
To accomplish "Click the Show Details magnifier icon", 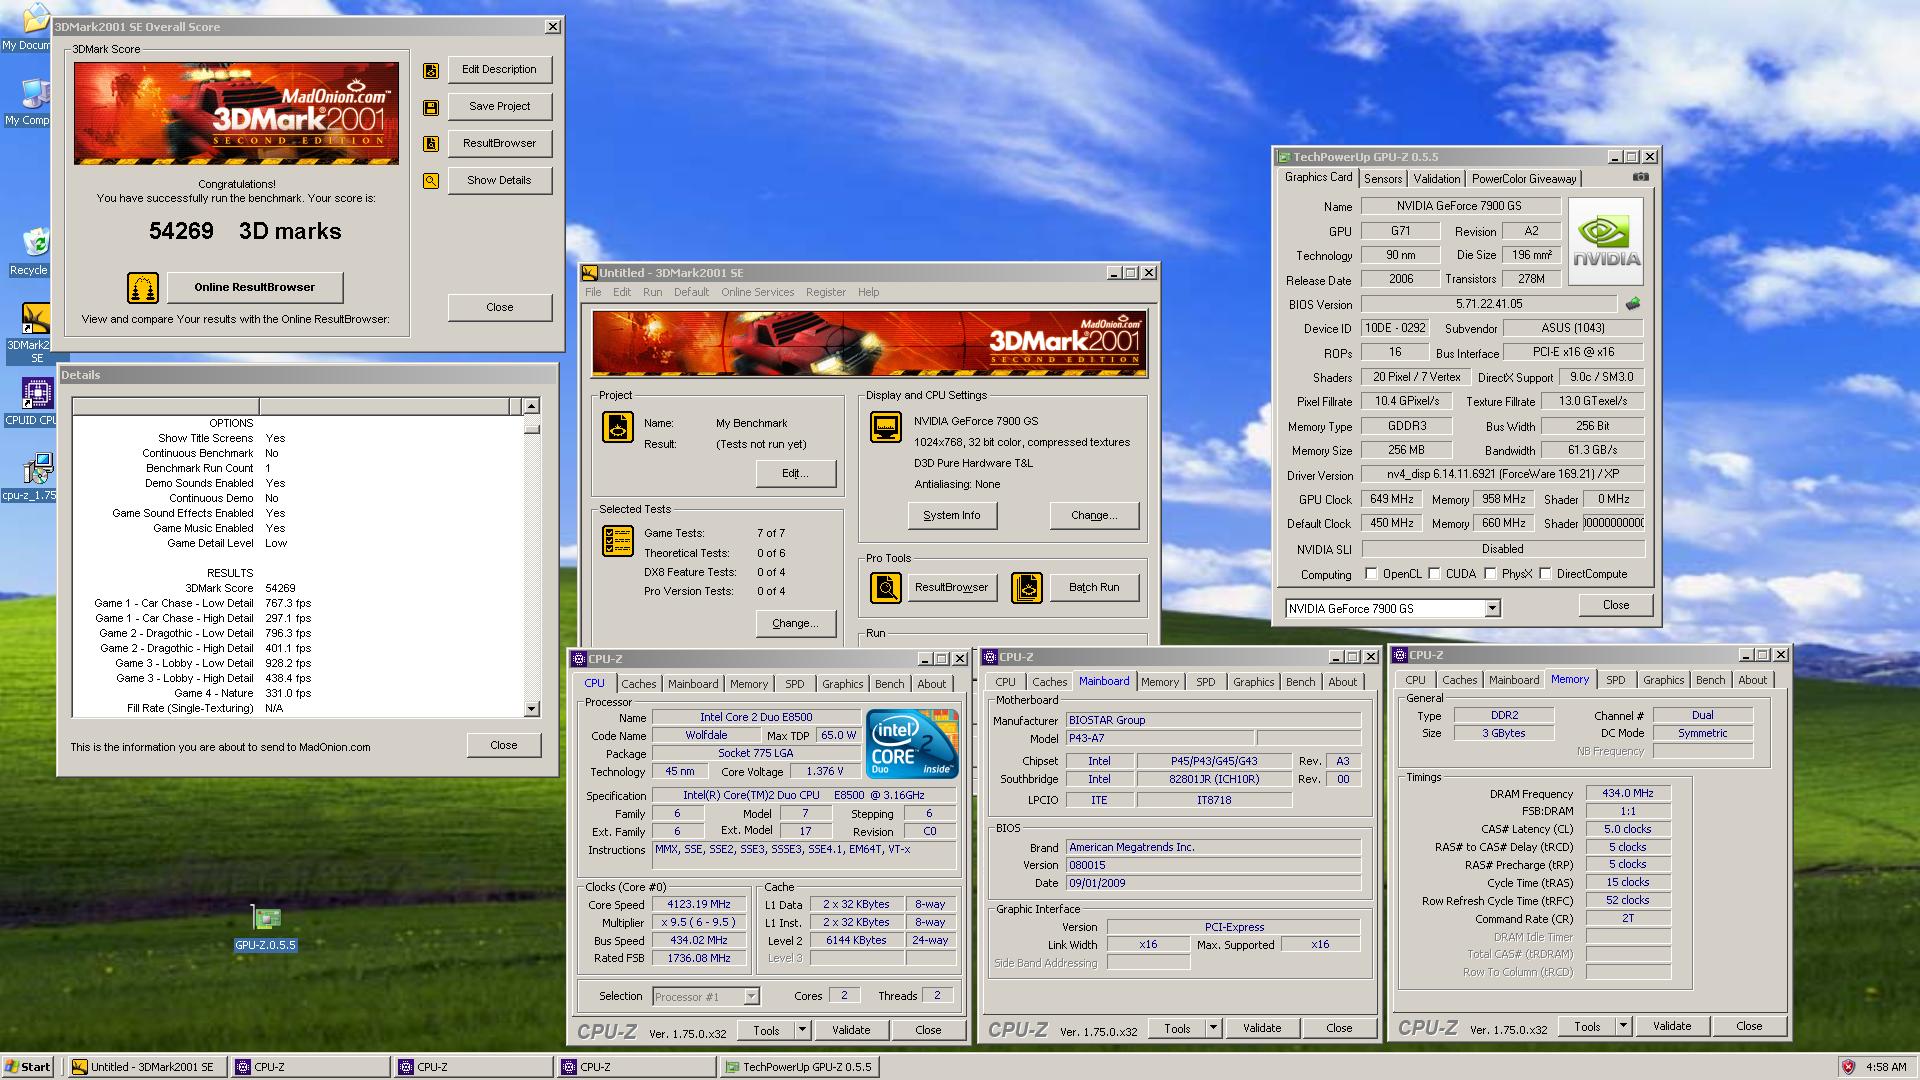I will pyautogui.click(x=431, y=181).
